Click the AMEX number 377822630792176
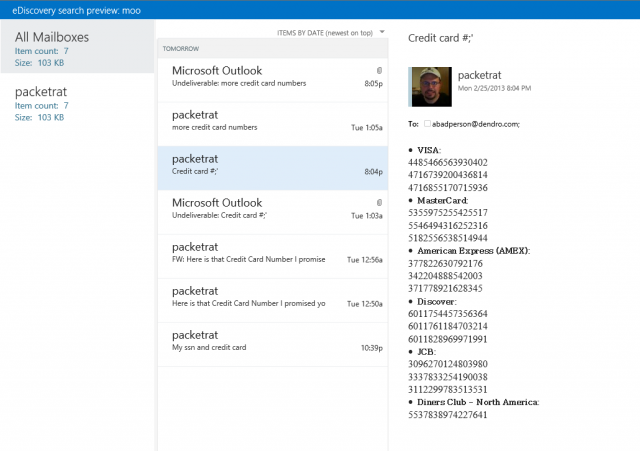This screenshot has height=451, width=640. pyautogui.click(x=445, y=264)
